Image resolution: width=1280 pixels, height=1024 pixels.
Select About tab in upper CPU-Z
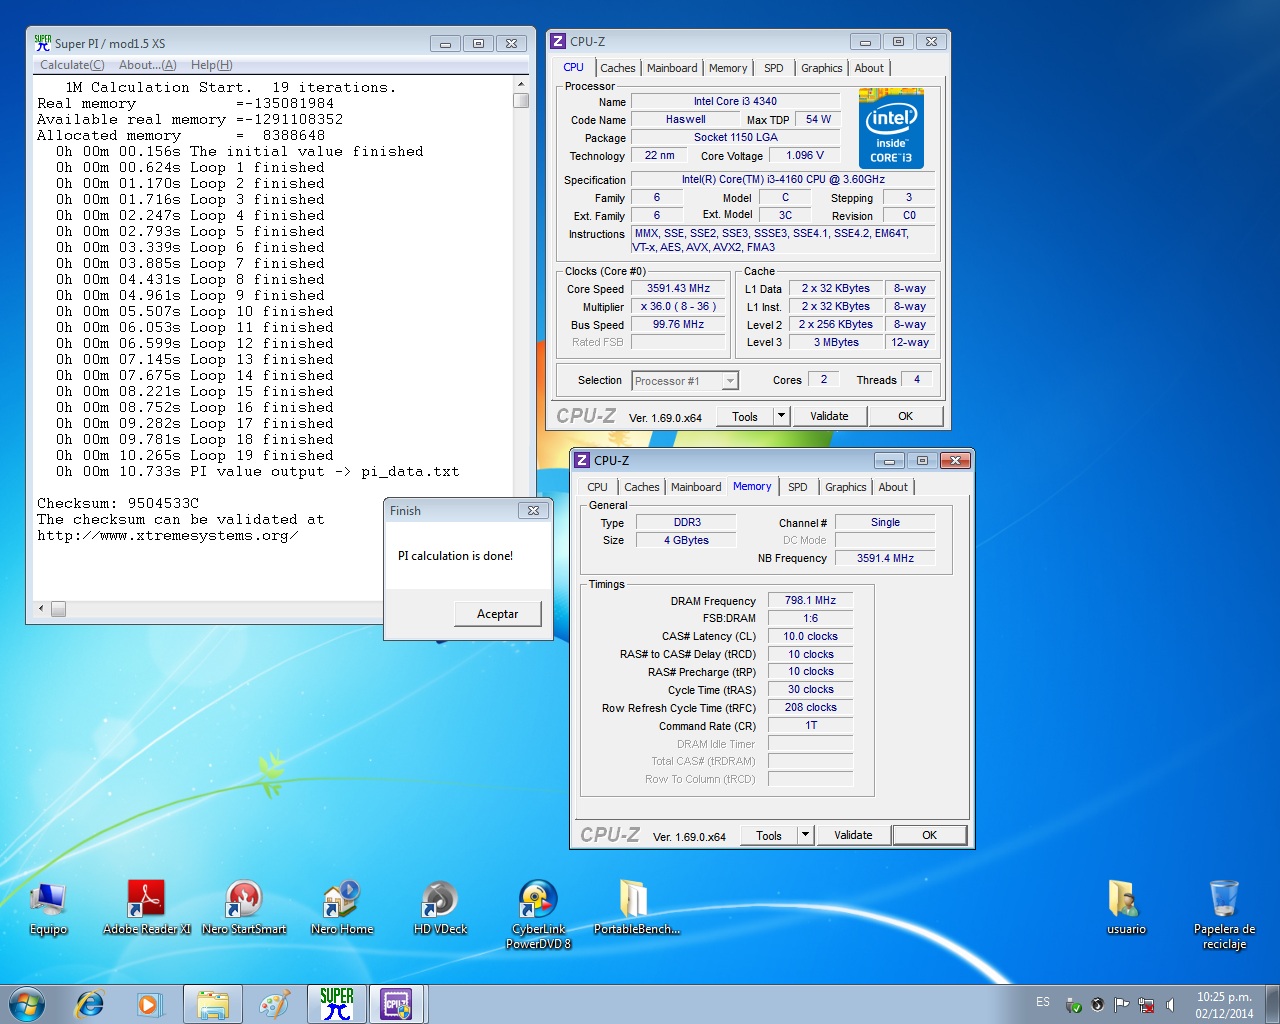869,68
